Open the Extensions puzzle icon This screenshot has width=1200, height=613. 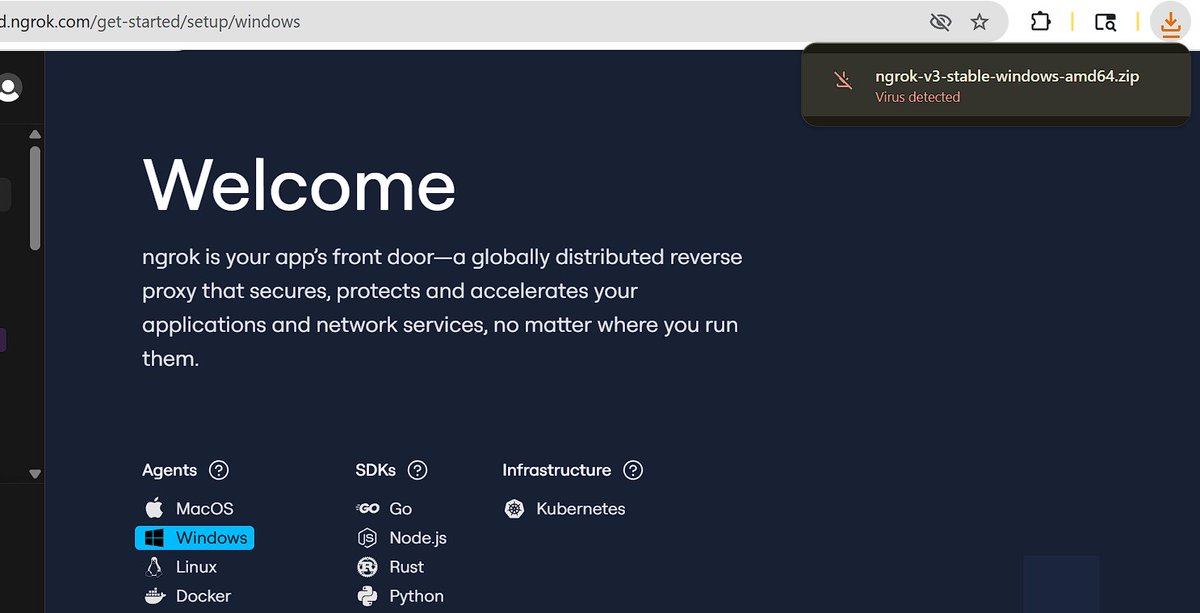1041,21
